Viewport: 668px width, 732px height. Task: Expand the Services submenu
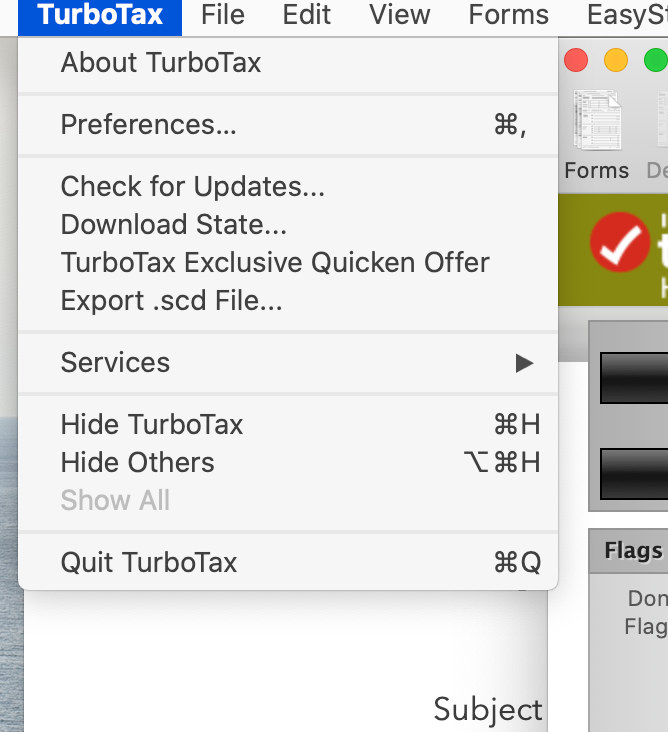pyautogui.click(x=288, y=363)
